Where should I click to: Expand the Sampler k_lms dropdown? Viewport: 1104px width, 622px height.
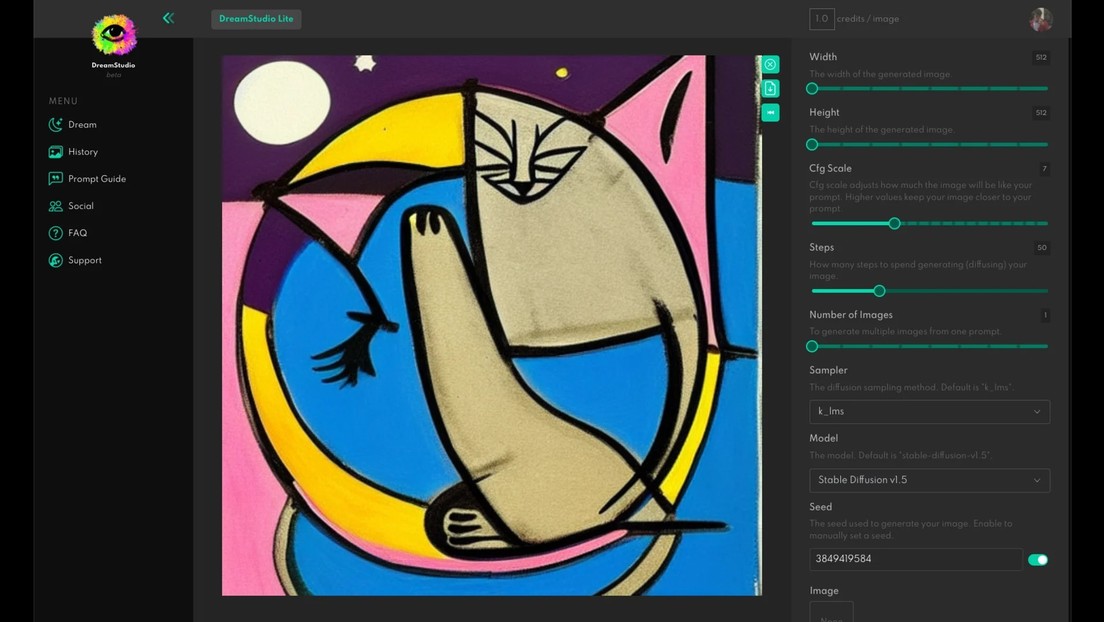coord(929,411)
